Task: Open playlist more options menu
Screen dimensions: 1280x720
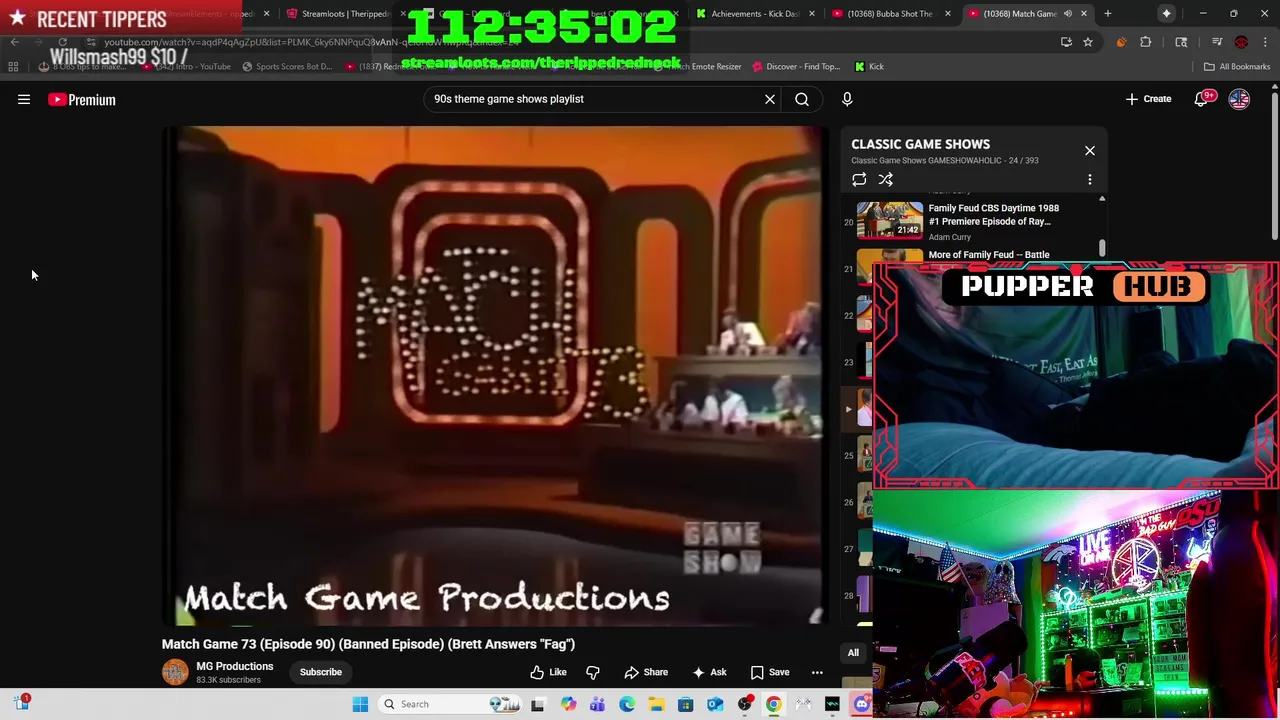Action: pos(1090,180)
